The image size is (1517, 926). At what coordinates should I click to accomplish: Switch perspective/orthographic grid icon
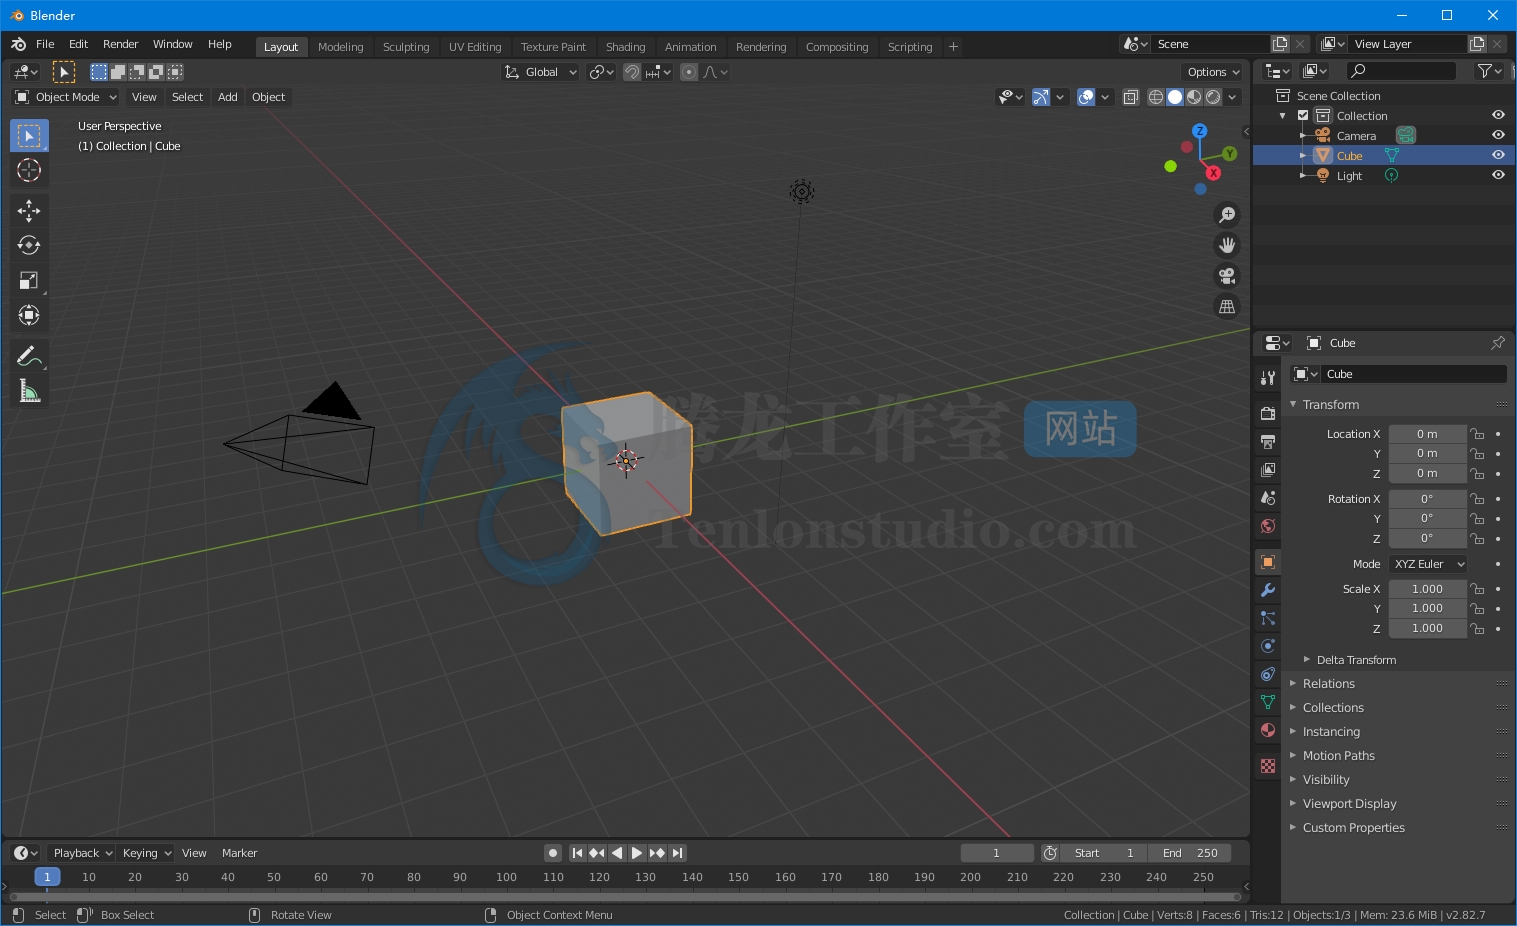(x=1227, y=307)
